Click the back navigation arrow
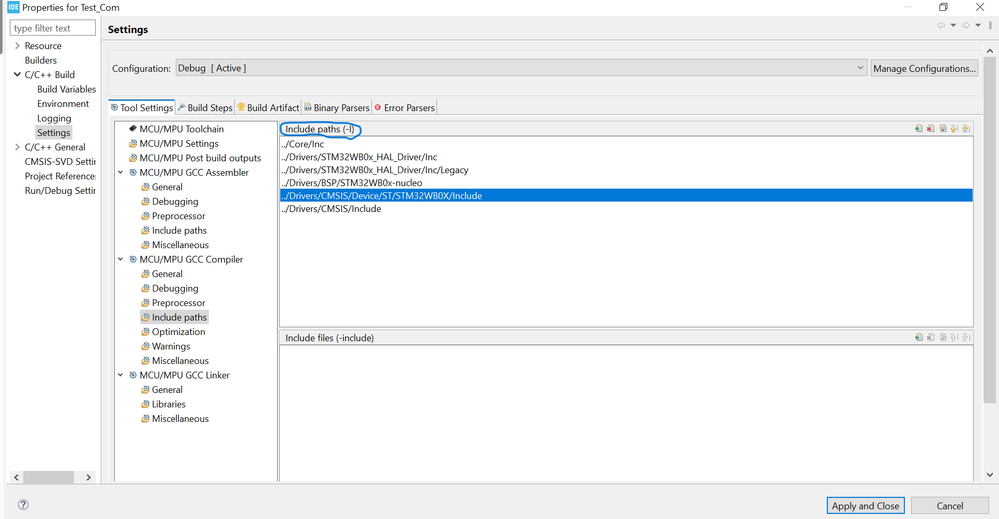999x519 pixels. (x=941, y=27)
